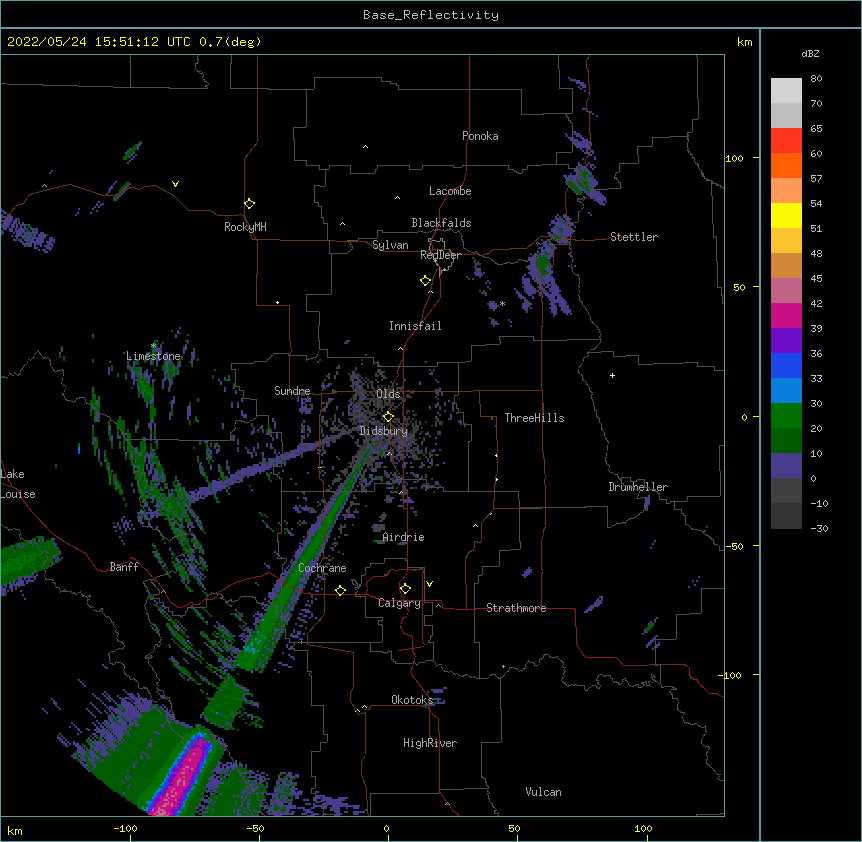Click the 65 dBZ red color swatch

(786, 140)
